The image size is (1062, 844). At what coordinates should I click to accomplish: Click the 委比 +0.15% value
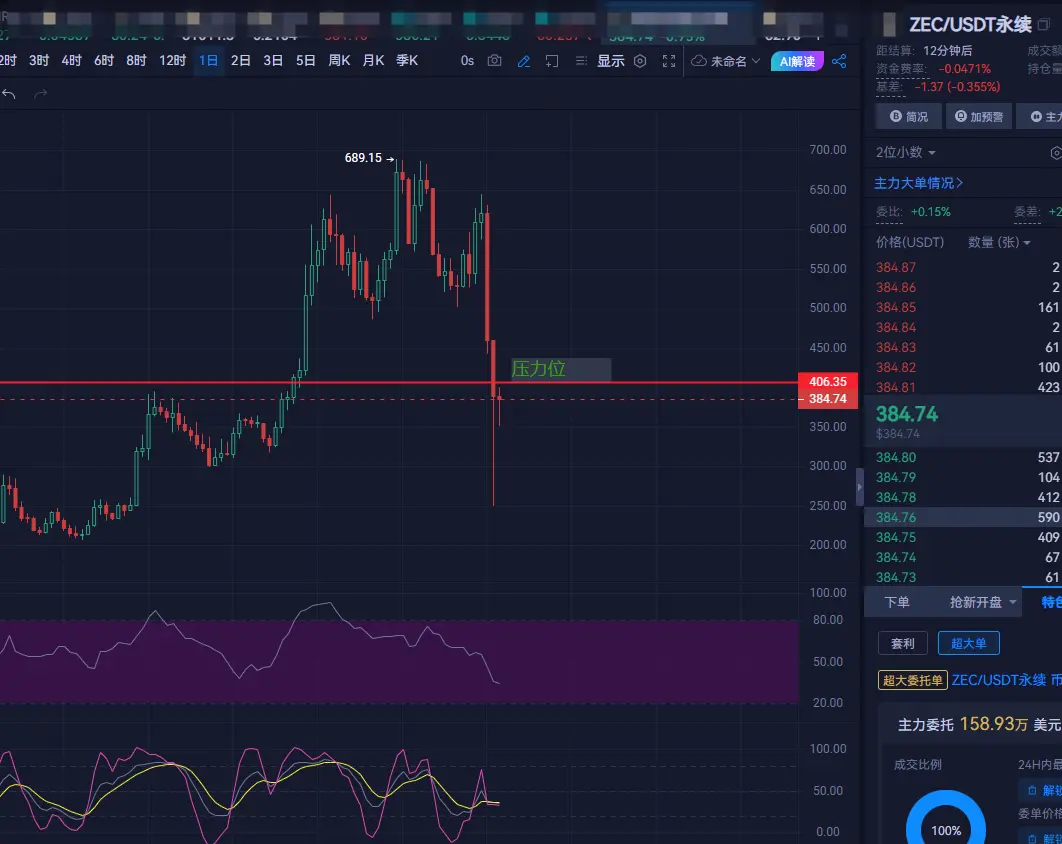point(931,212)
